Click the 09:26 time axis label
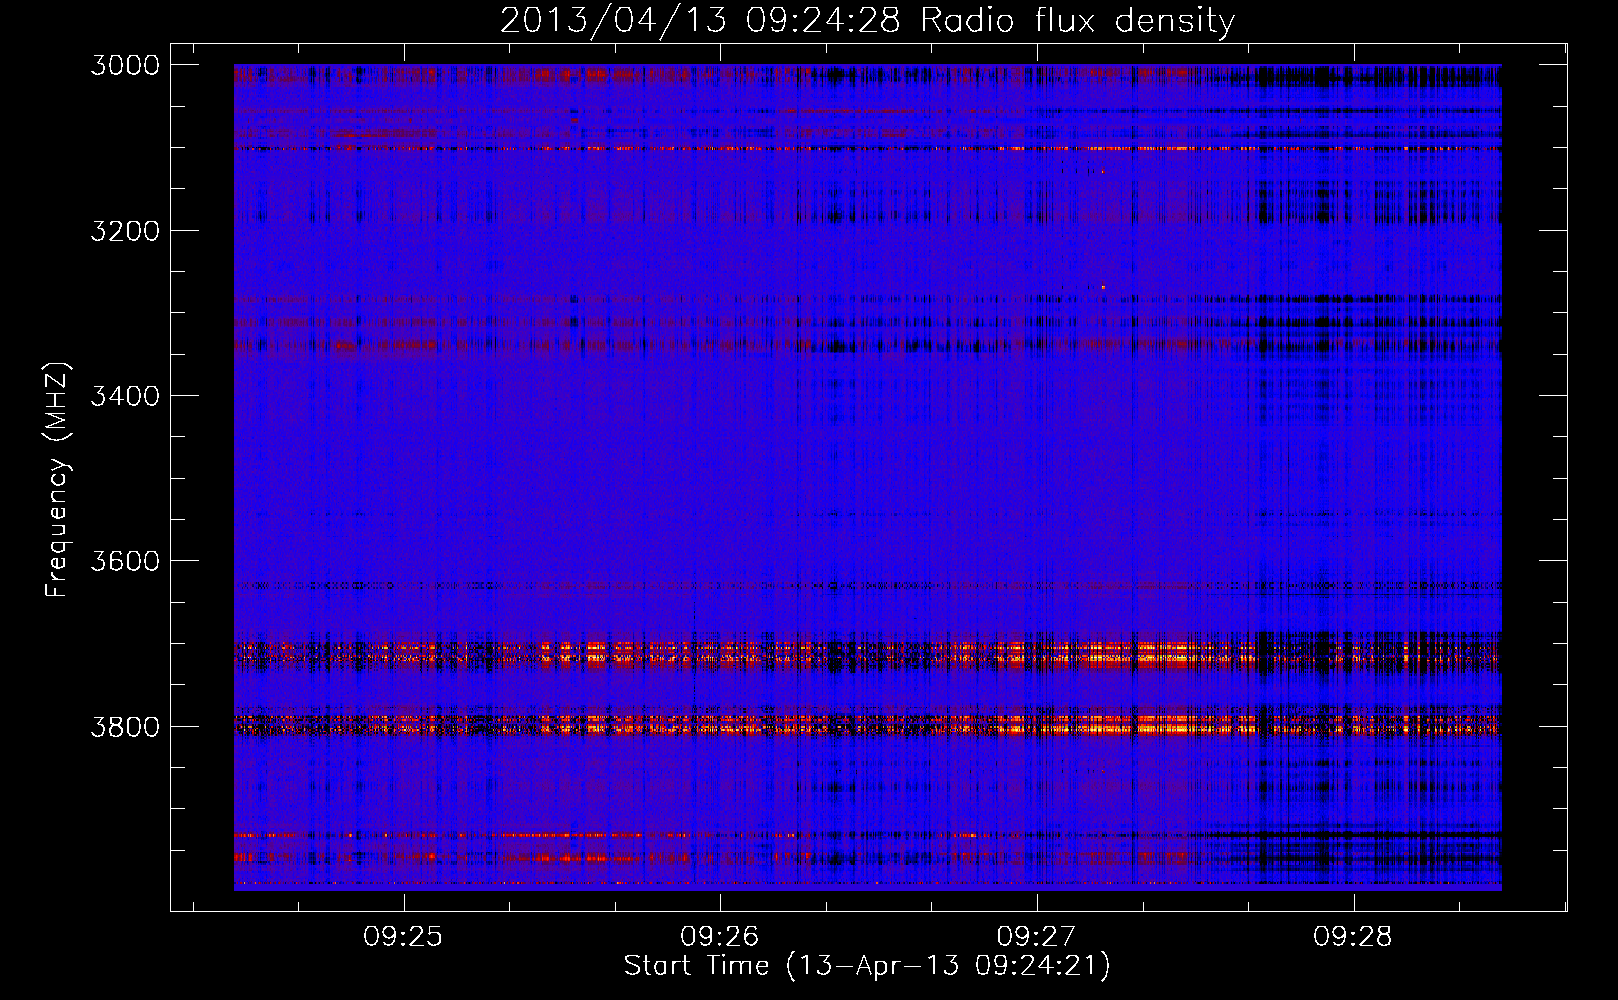This screenshot has width=1618, height=1000. pyautogui.click(x=720, y=937)
